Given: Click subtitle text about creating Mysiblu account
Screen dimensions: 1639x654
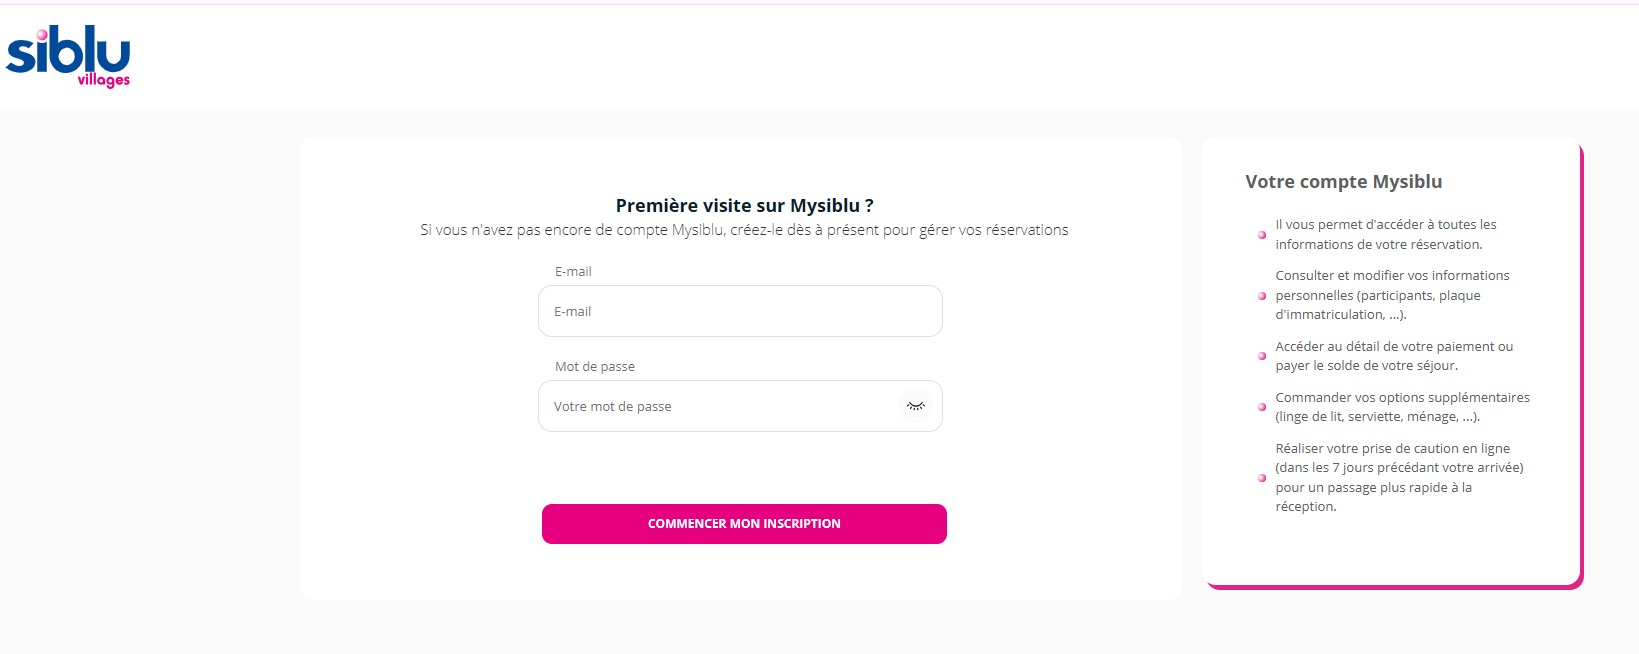Looking at the screenshot, I should (744, 230).
